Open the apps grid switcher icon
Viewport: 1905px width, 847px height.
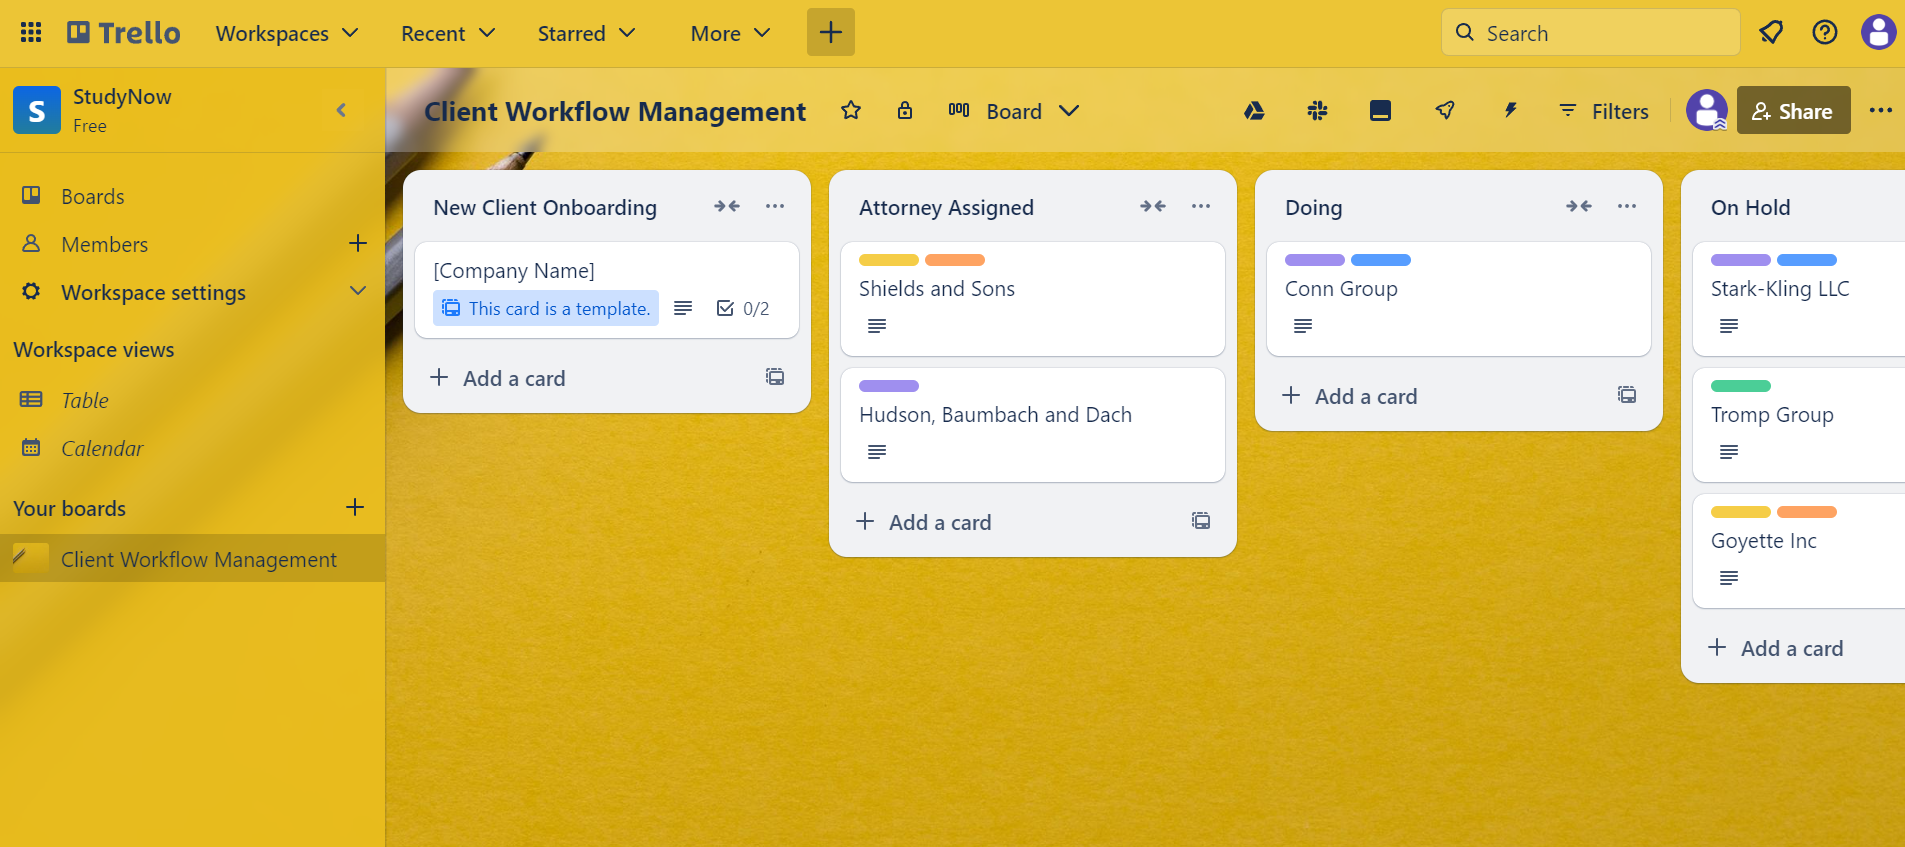tap(31, 33)
